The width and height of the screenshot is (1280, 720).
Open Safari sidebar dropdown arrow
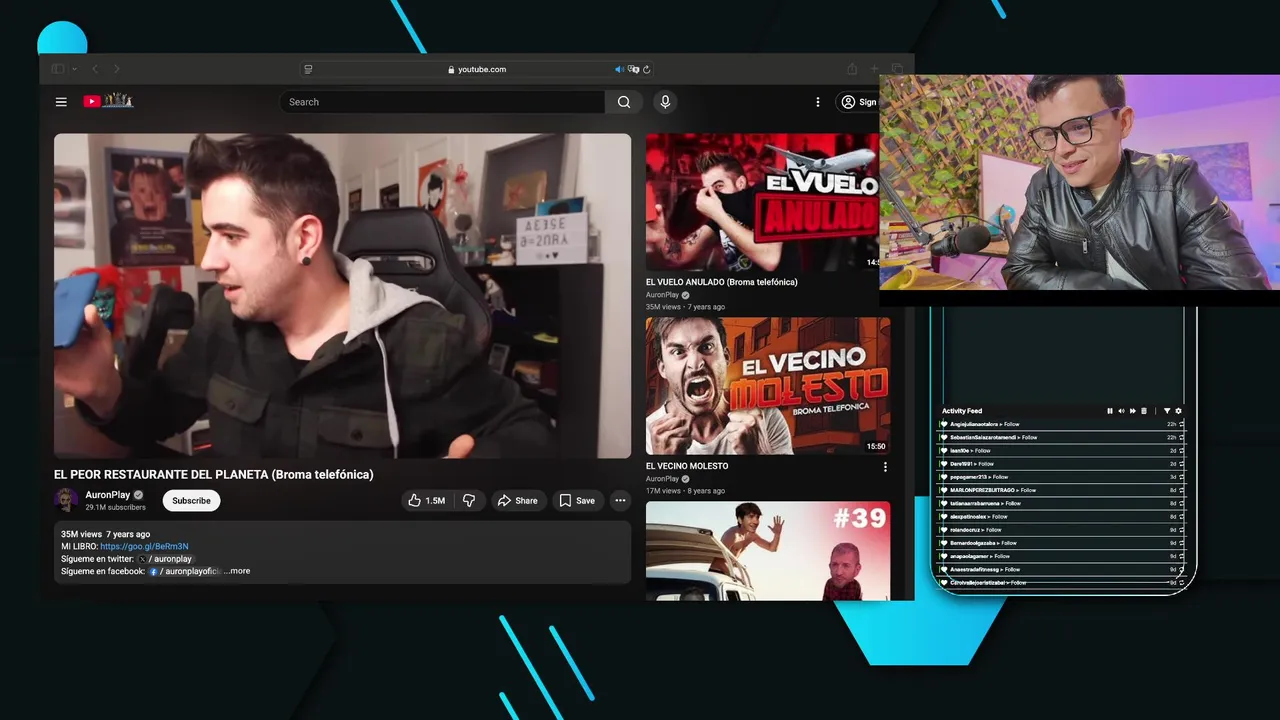point(74,69)
